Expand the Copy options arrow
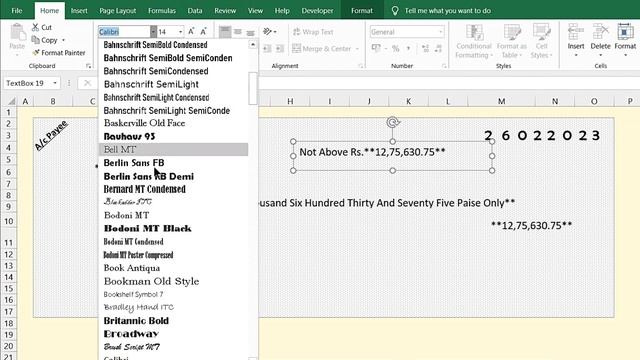Screen dimensions: 640x360 [63, 40]
